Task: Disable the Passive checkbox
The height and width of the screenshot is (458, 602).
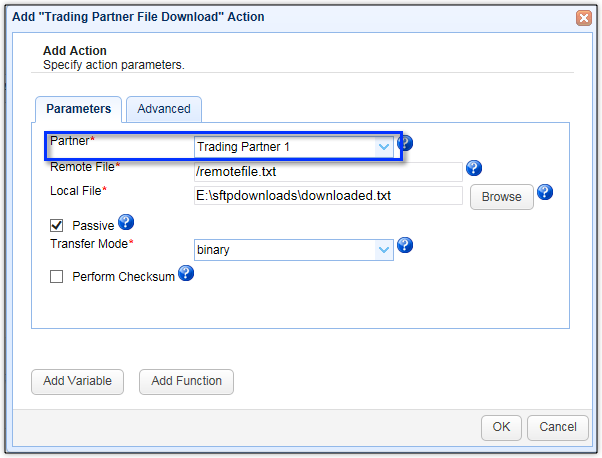Action: tap(57, 226)
